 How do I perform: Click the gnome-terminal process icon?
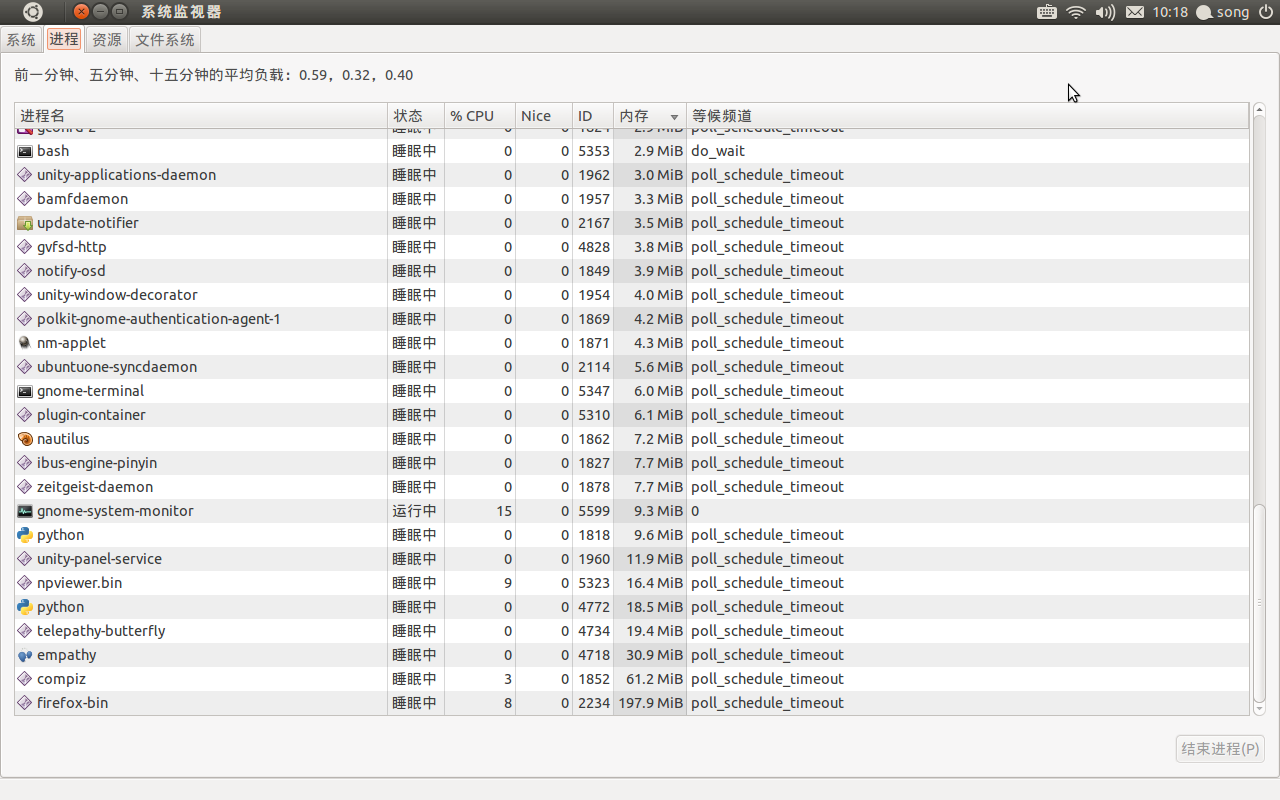click(x=25, y=391)
